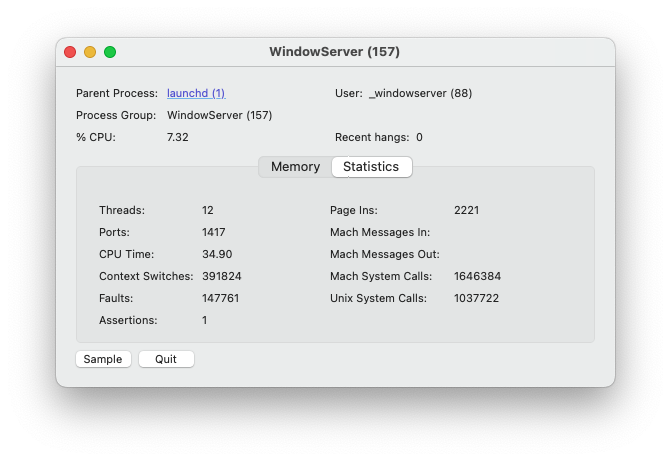Viewport: 671px width, 461px height.
Task: Click the Mach Messages In label
Action: click(x=380, y=232)
